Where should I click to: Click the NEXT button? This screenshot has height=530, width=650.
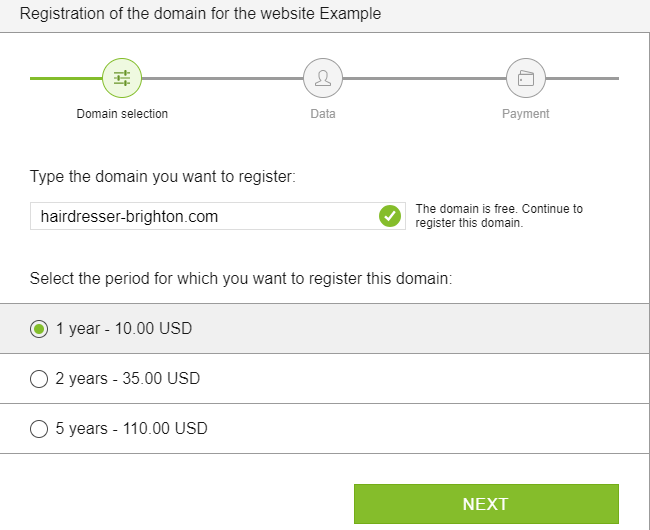[486, 504]
